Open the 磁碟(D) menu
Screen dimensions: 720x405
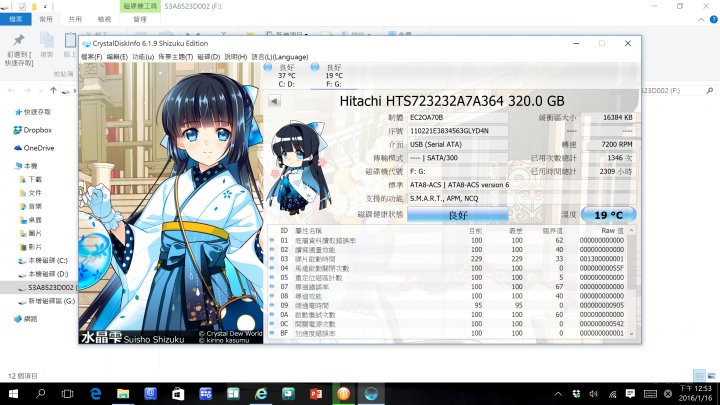(x=208, y=57)
